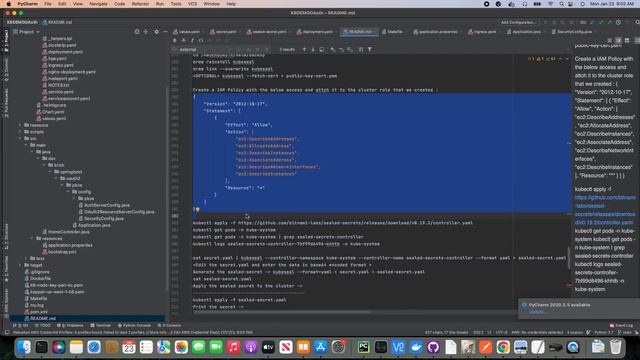The height and width of the screenshot is (360, 640).
Task: Collapse the resources folder under main
Action: [32, 238]
